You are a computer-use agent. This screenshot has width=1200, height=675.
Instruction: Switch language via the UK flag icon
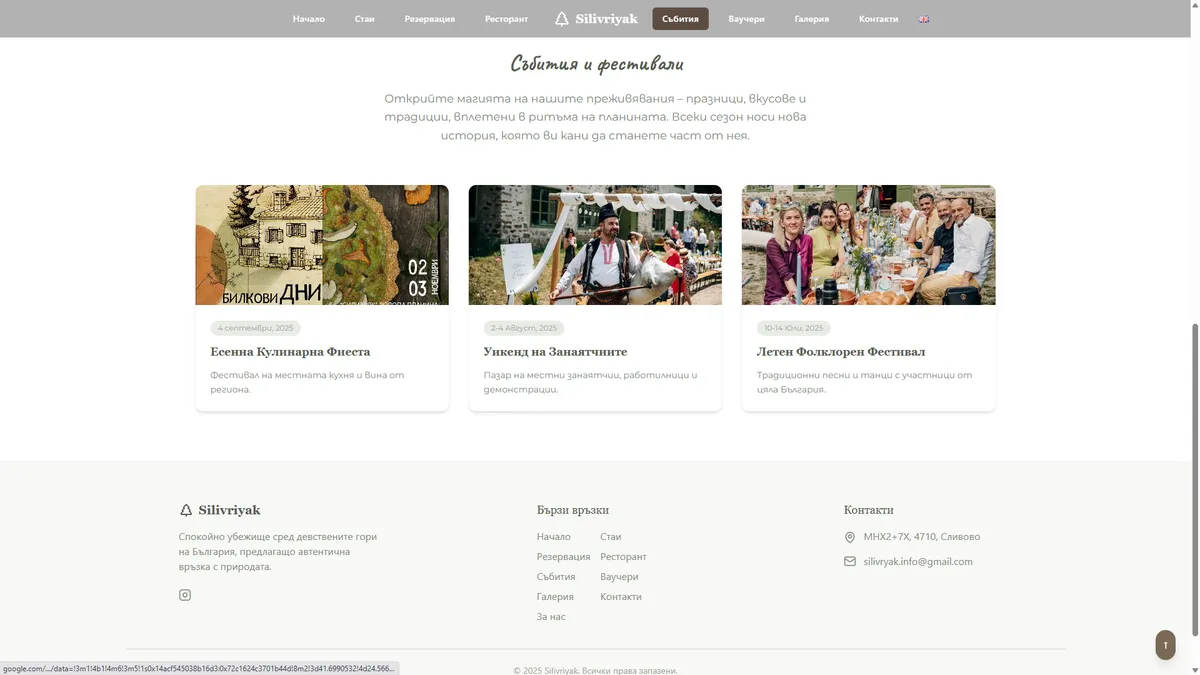coord(922,18)
